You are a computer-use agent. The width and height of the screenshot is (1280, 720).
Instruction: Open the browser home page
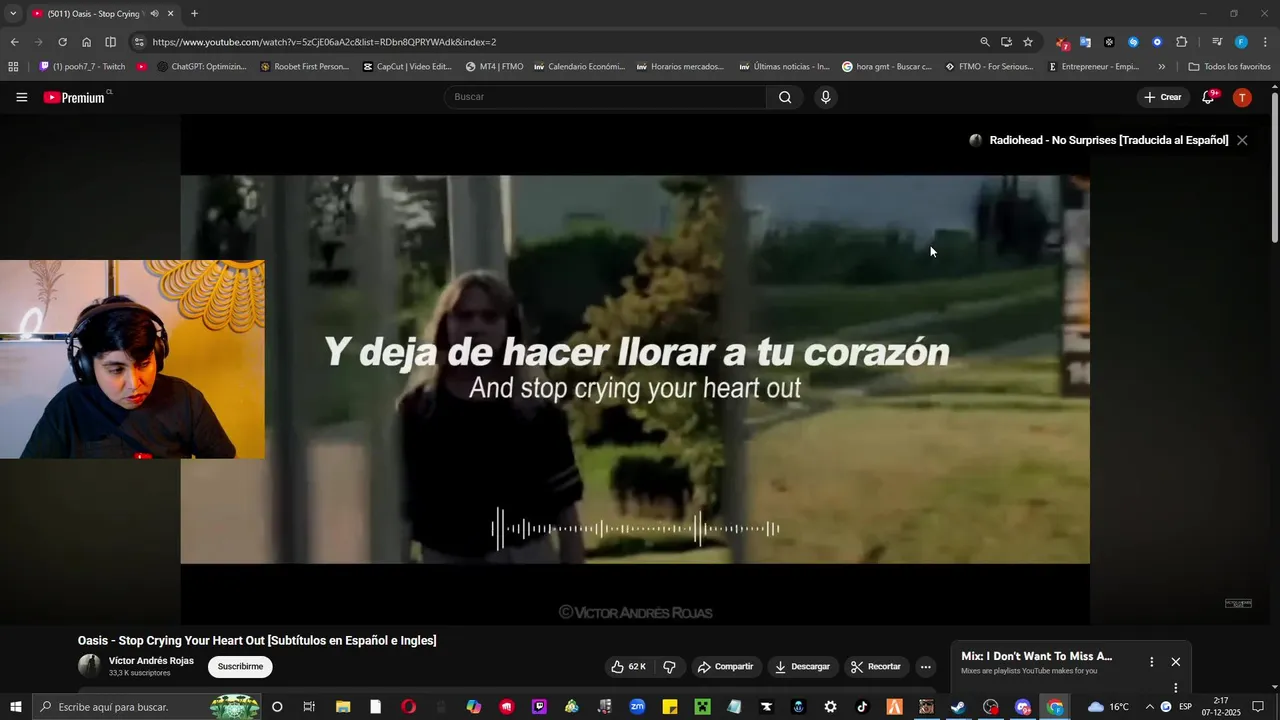click(86, 42)
